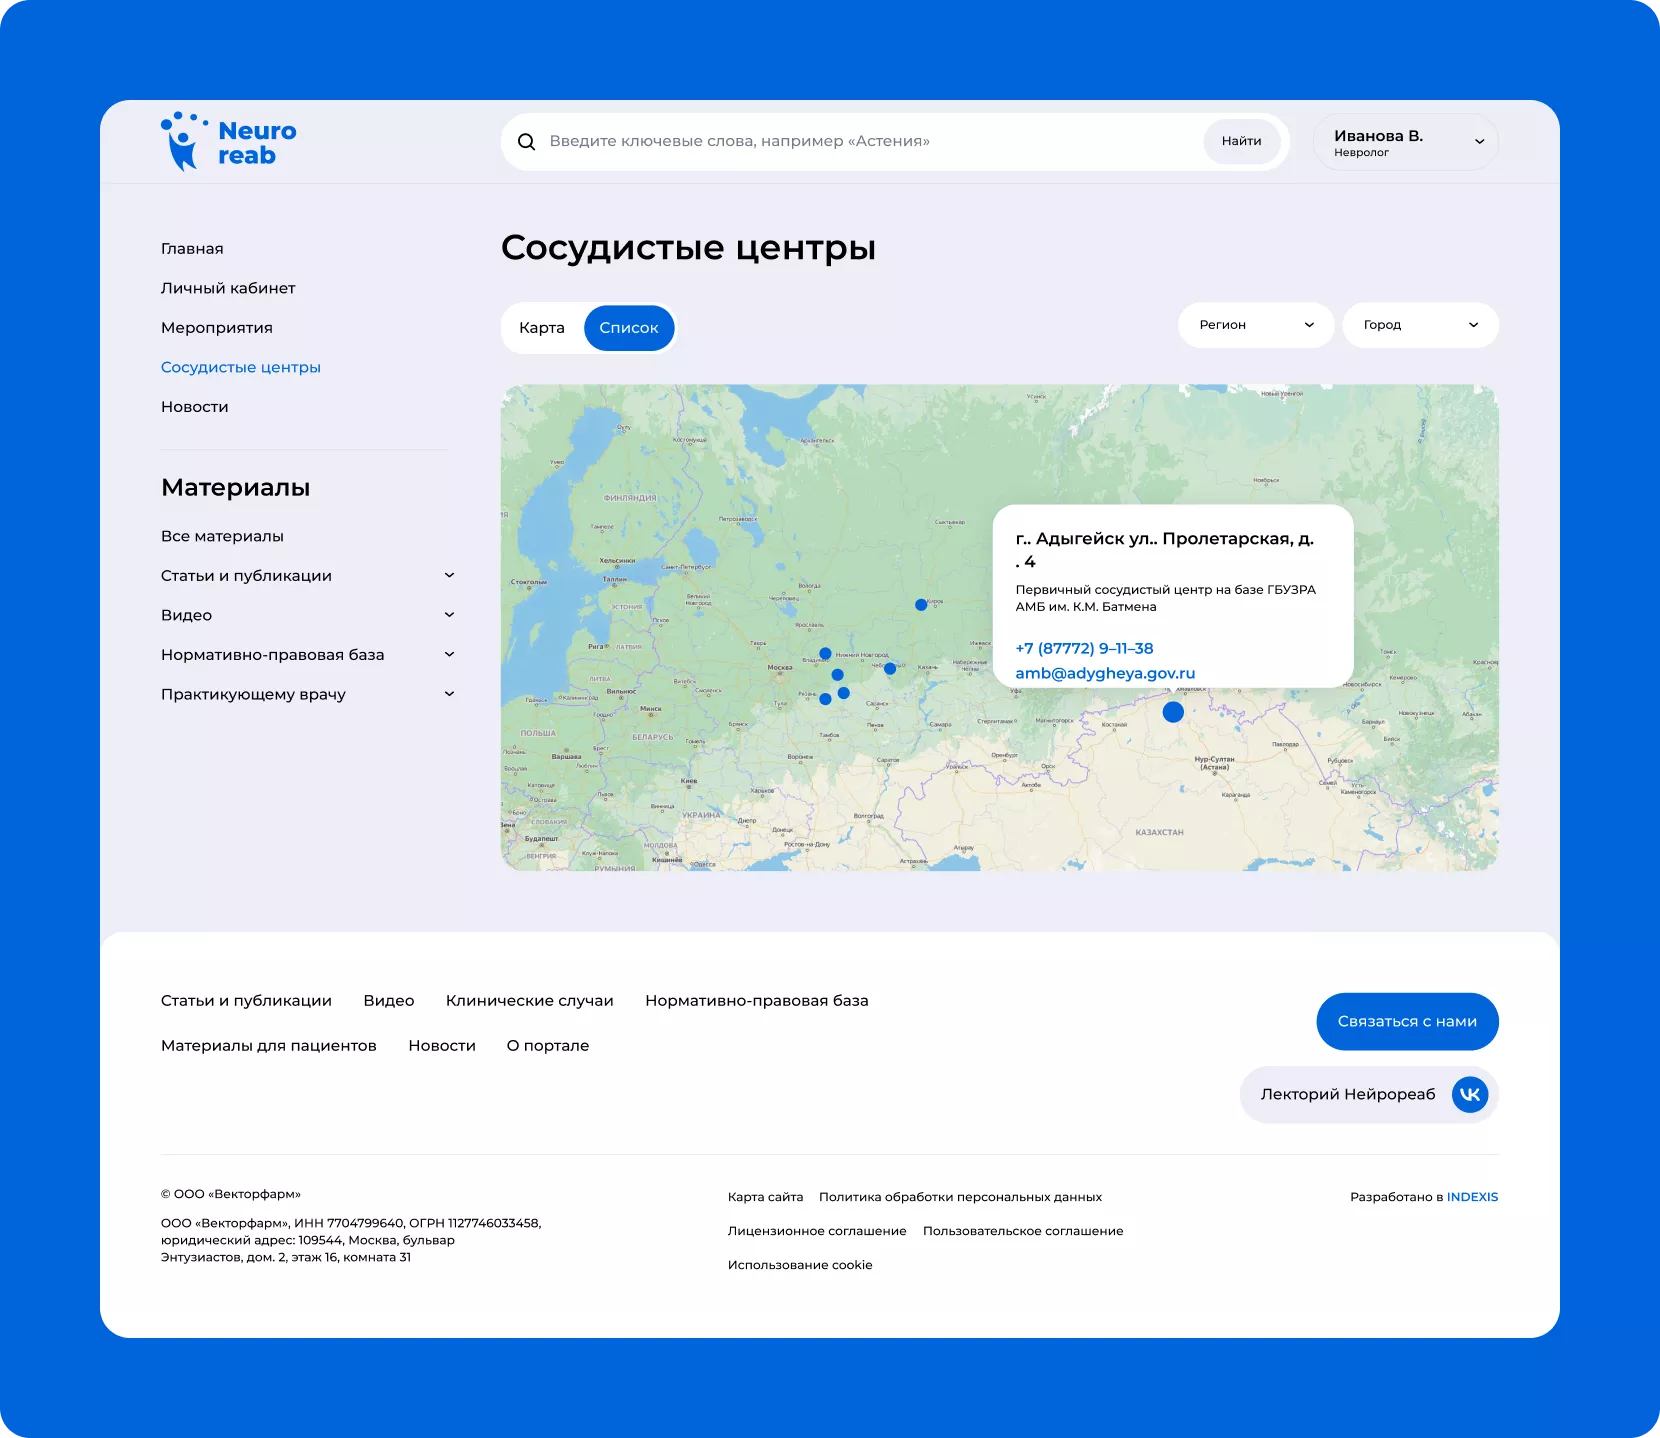This screenshot has width=1660, height=1438.
Task: Open Мероприятия page
Action: (217, 328)
